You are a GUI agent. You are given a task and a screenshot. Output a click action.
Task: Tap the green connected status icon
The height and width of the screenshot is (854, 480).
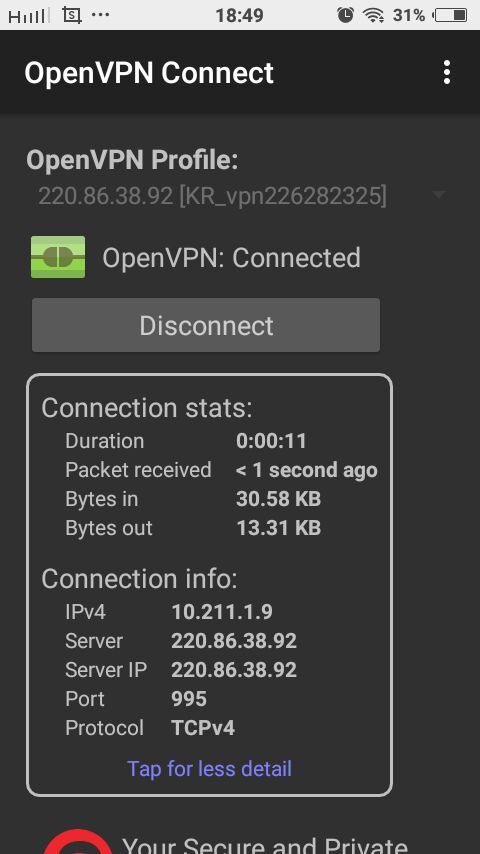pyautogui.click(x=58, y=257)
